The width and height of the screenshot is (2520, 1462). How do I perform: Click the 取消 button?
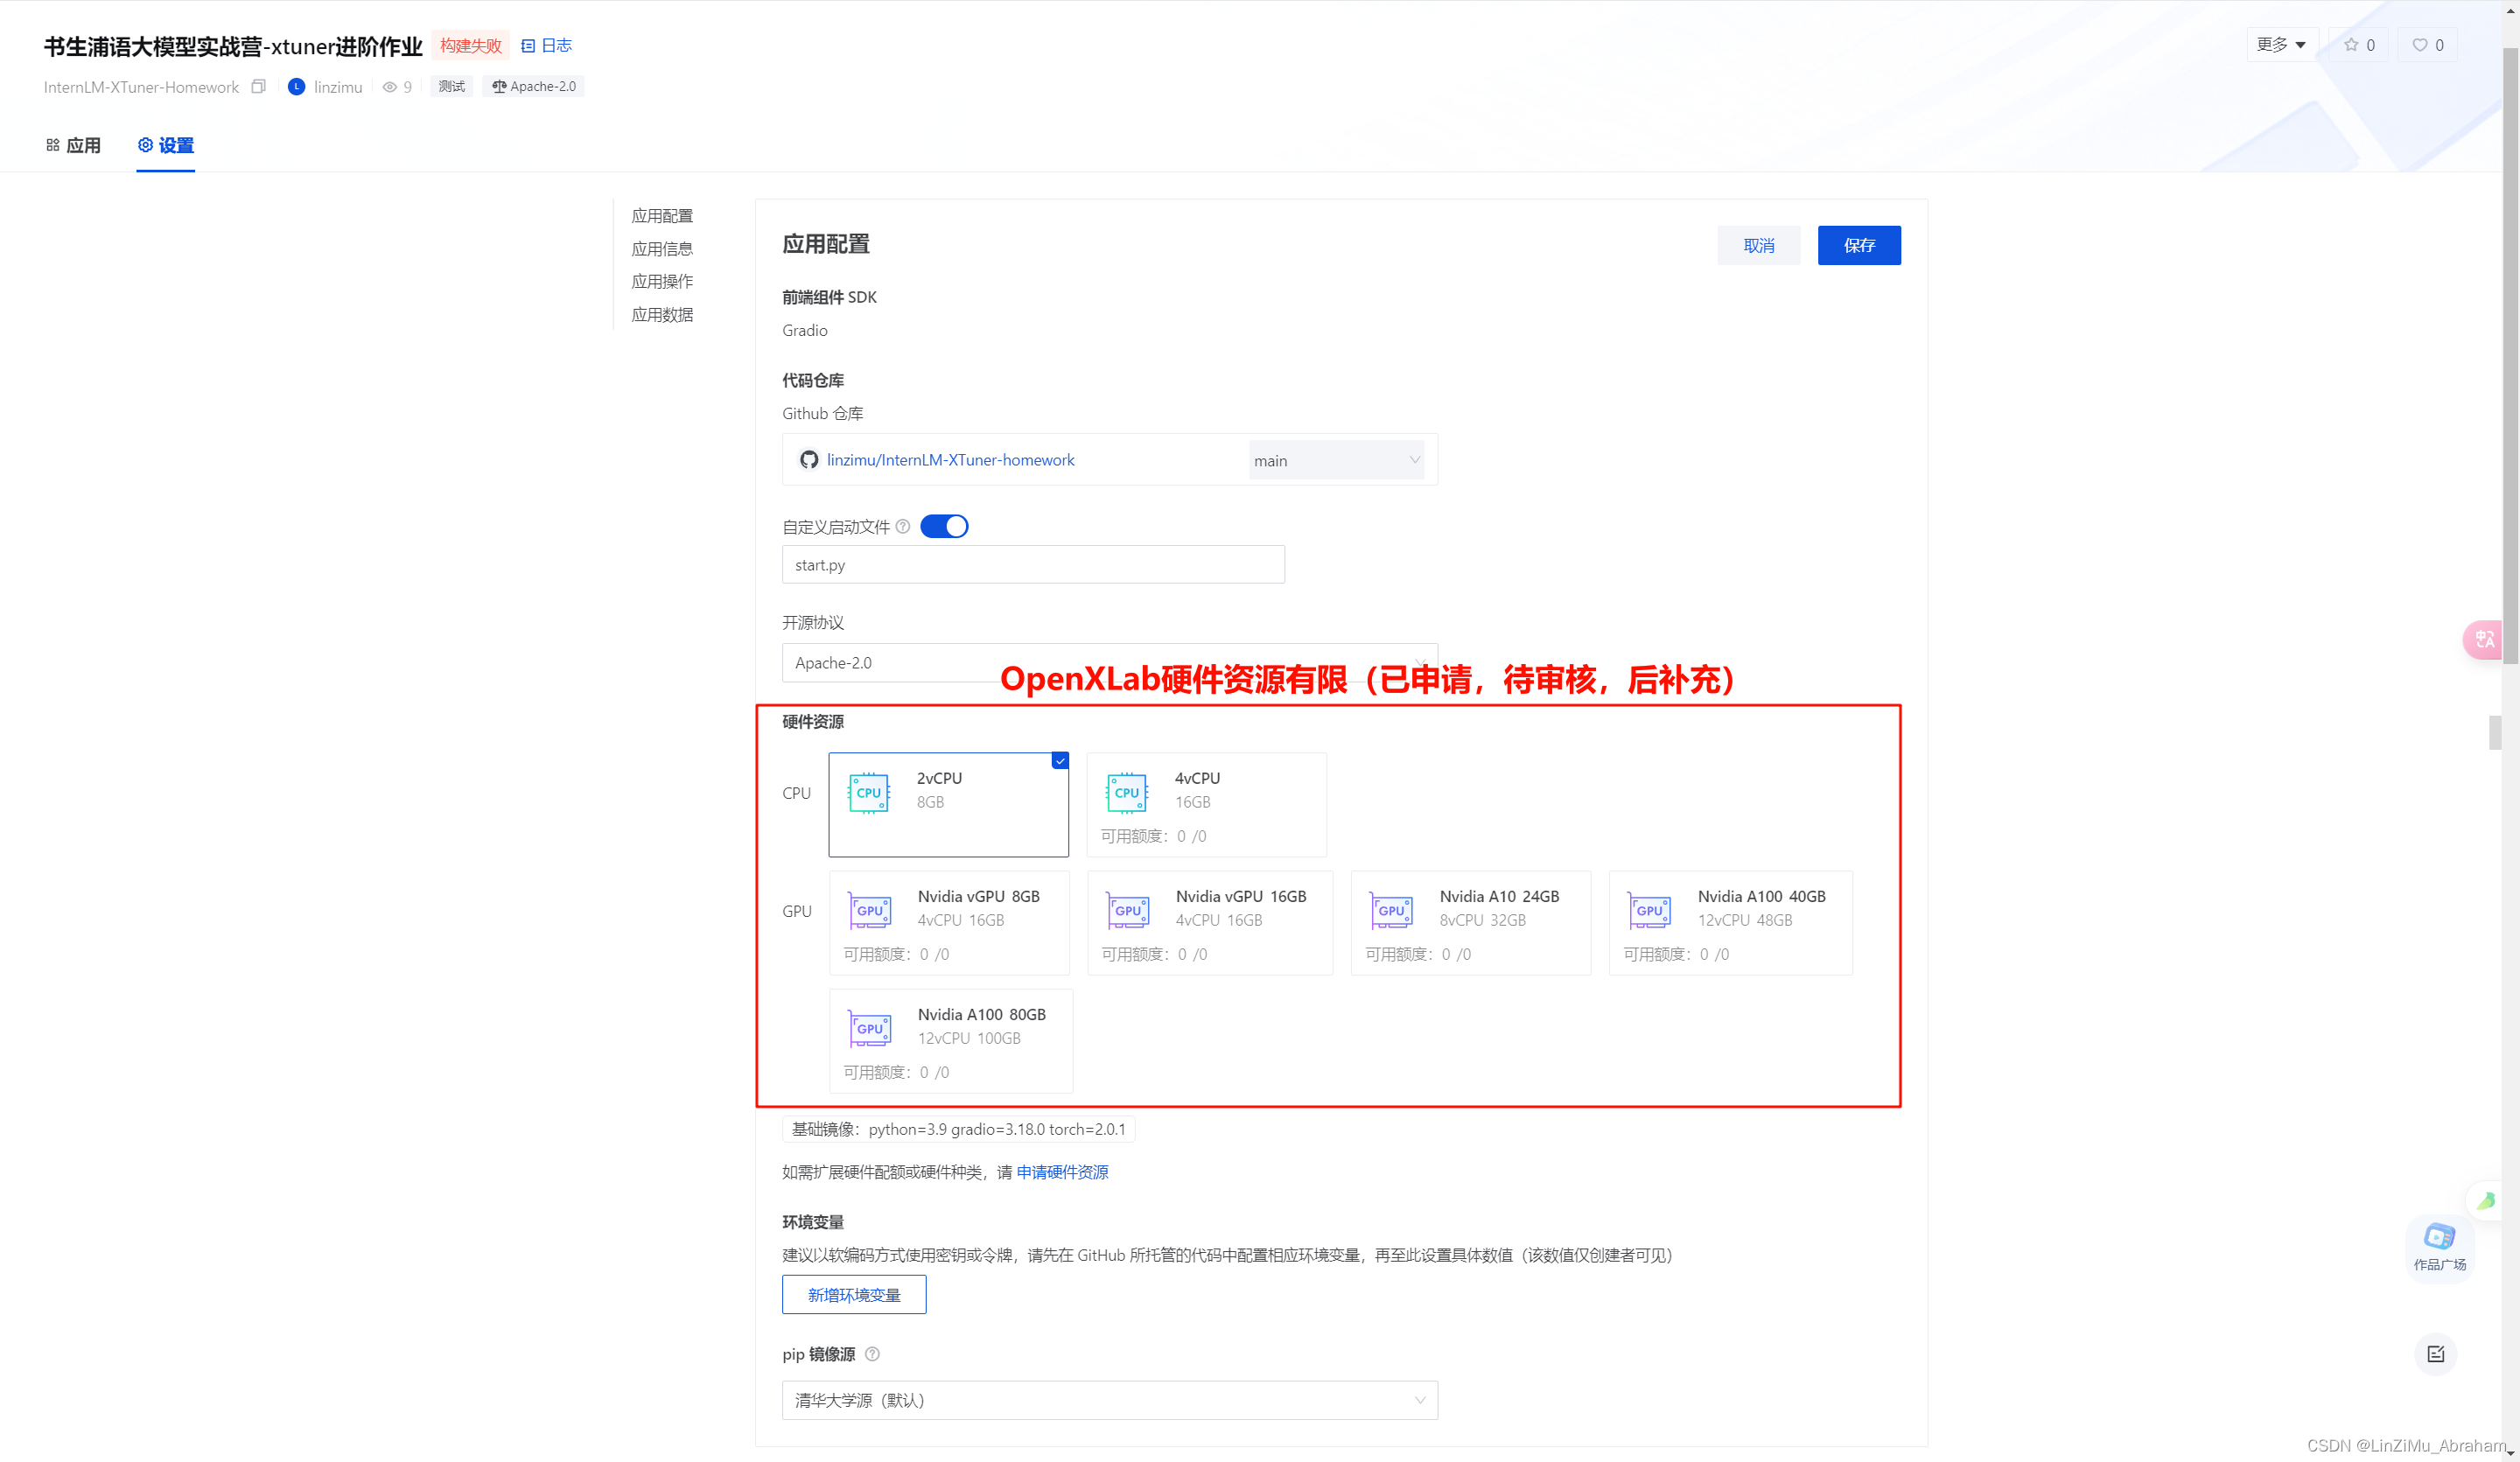coord(1758,245)
